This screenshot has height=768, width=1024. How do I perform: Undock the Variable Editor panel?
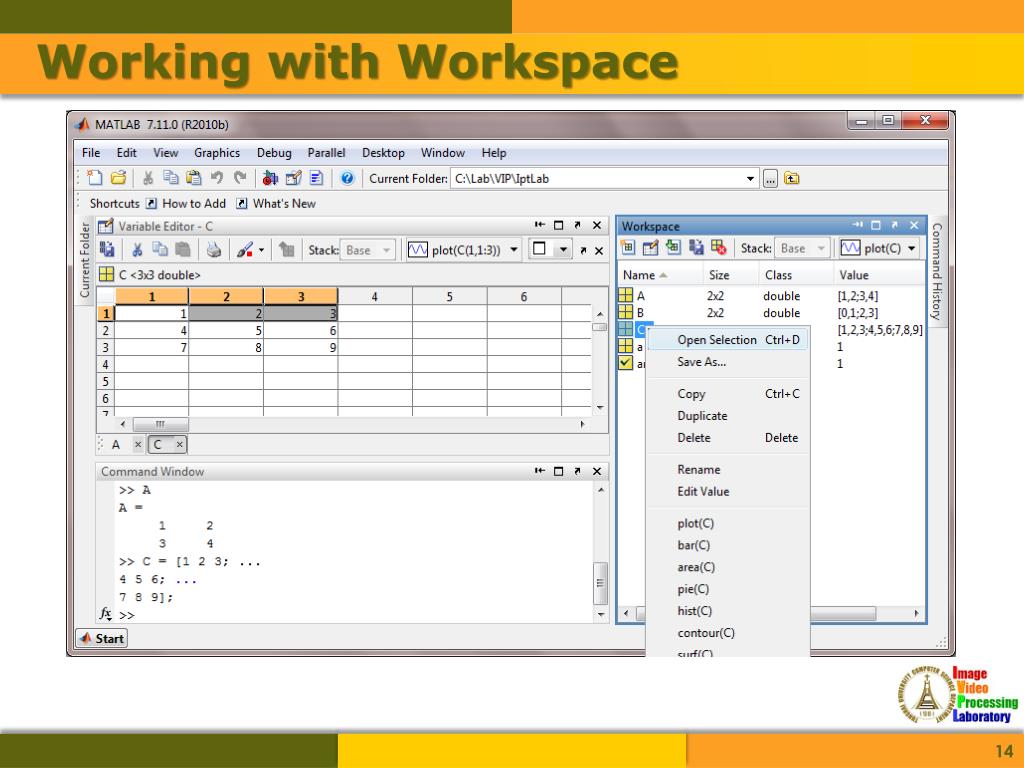[x=577, y=225]
